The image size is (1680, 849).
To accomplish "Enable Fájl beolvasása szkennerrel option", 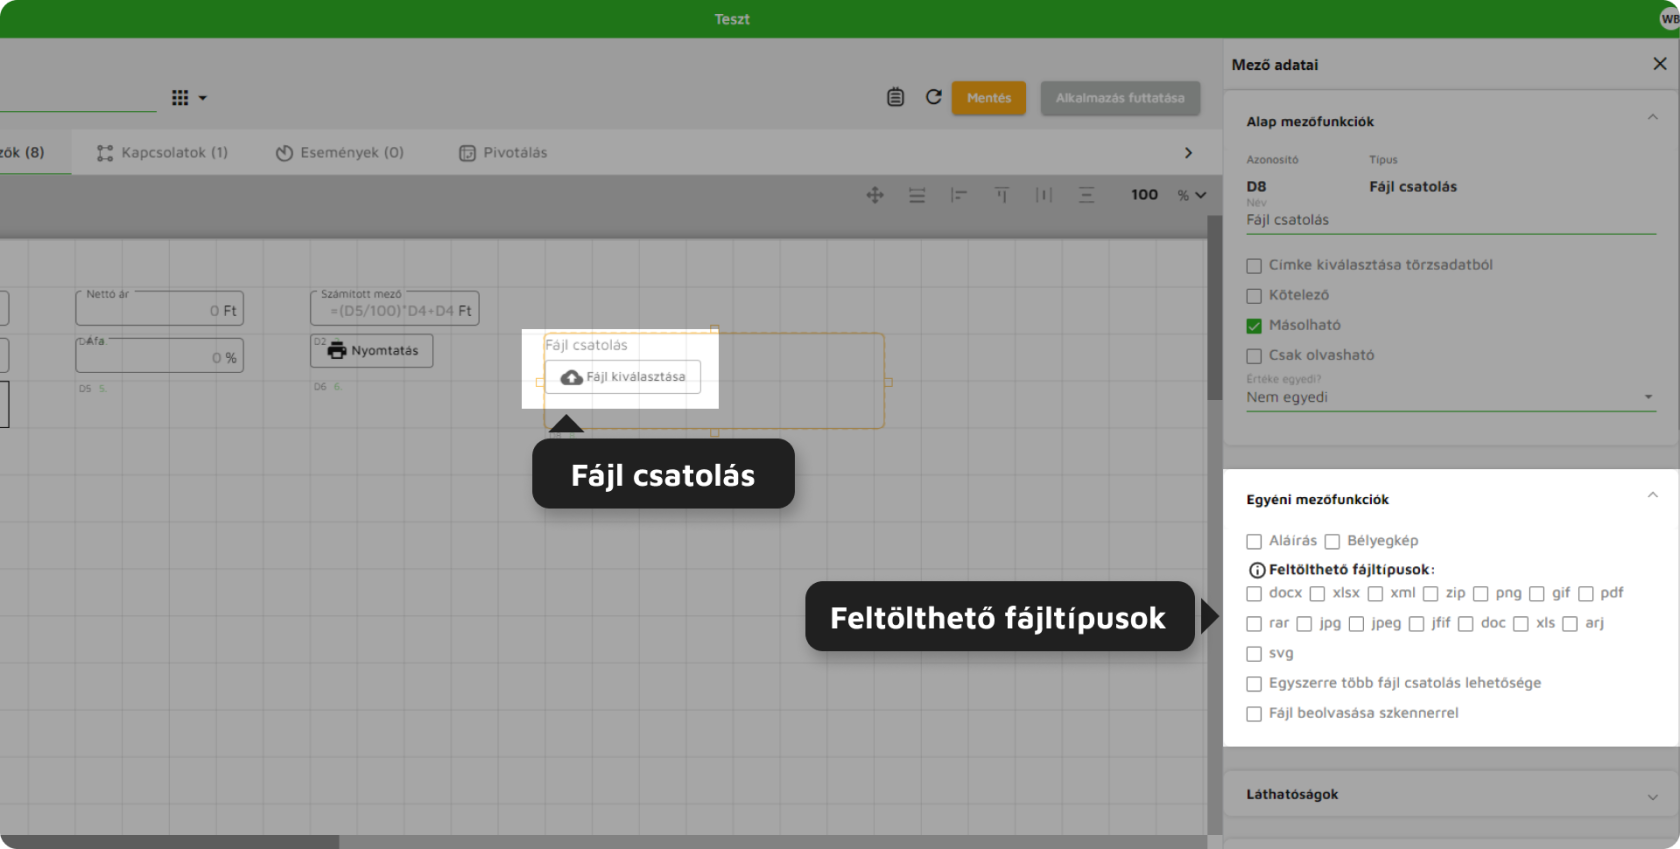I will (1254, 714).
